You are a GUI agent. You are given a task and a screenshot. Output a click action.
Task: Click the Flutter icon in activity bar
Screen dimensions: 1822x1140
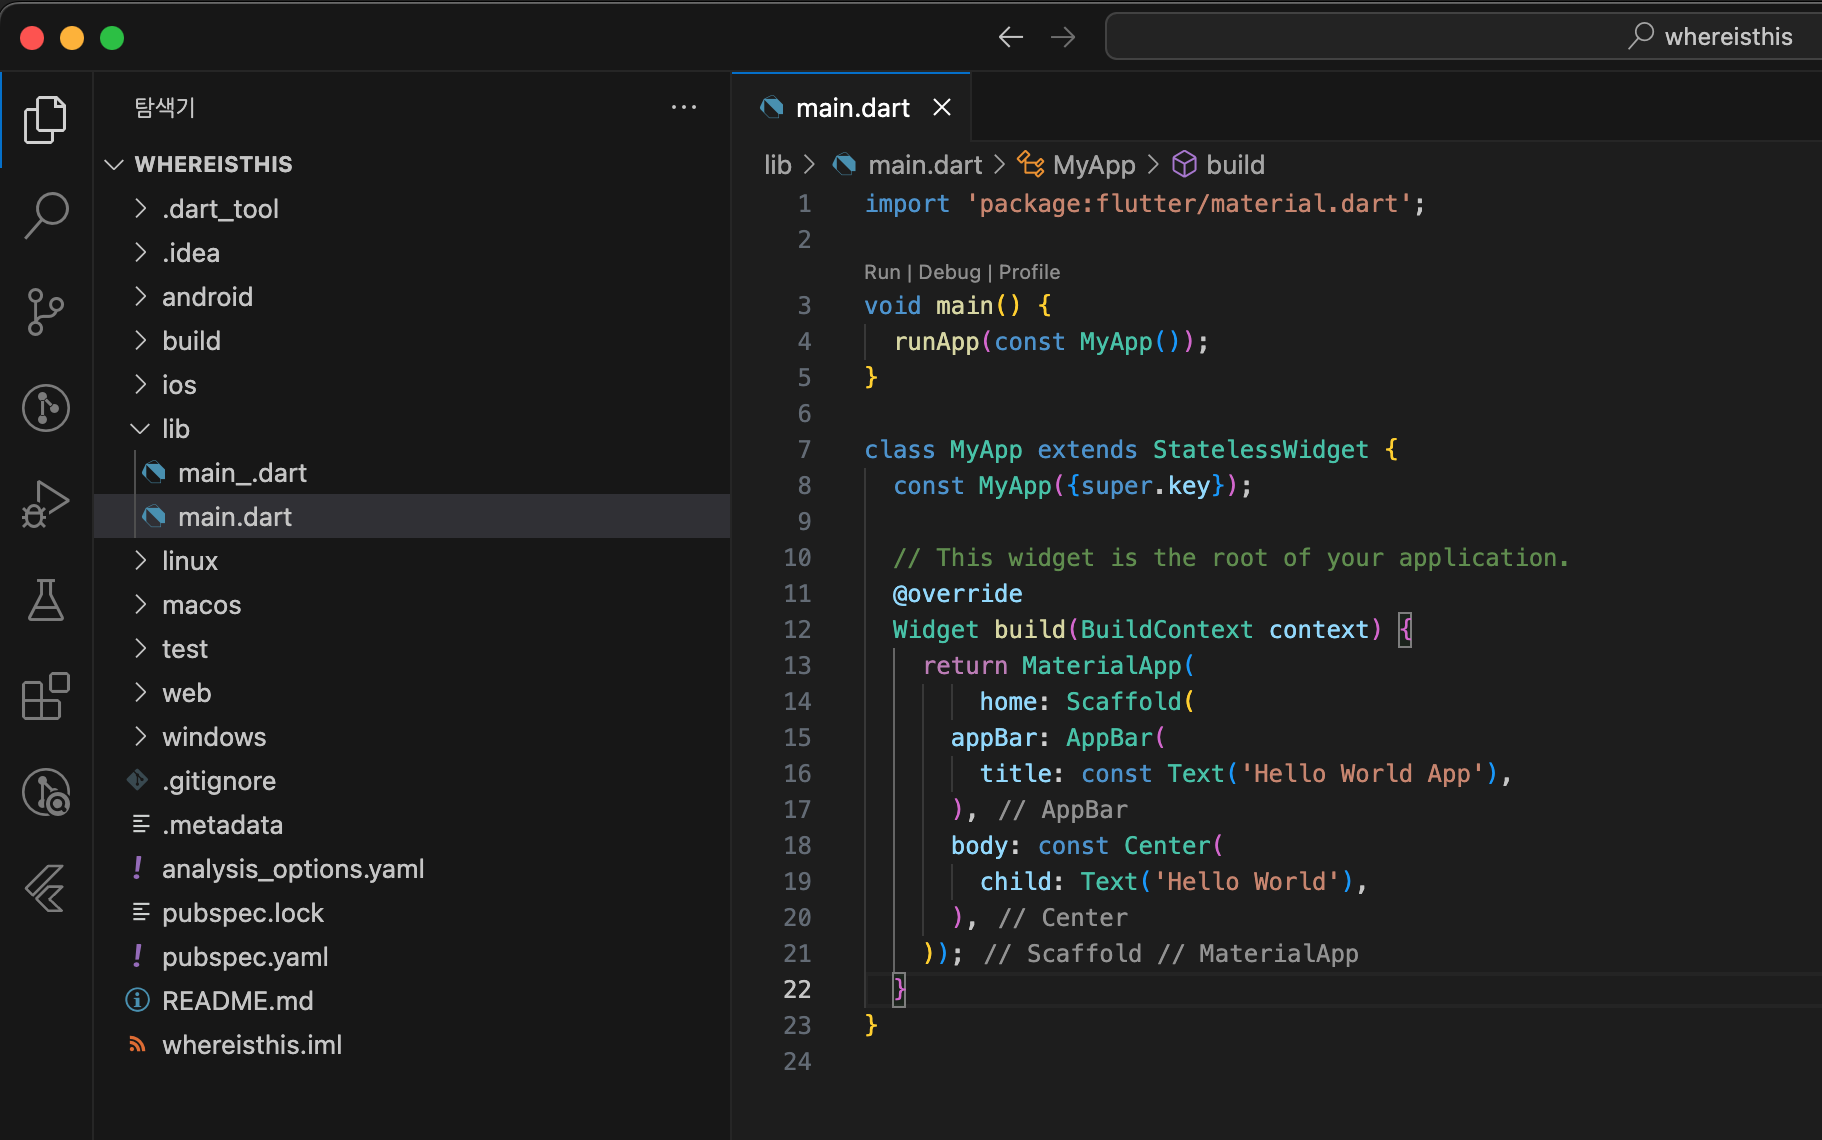[x=45, y=888]
